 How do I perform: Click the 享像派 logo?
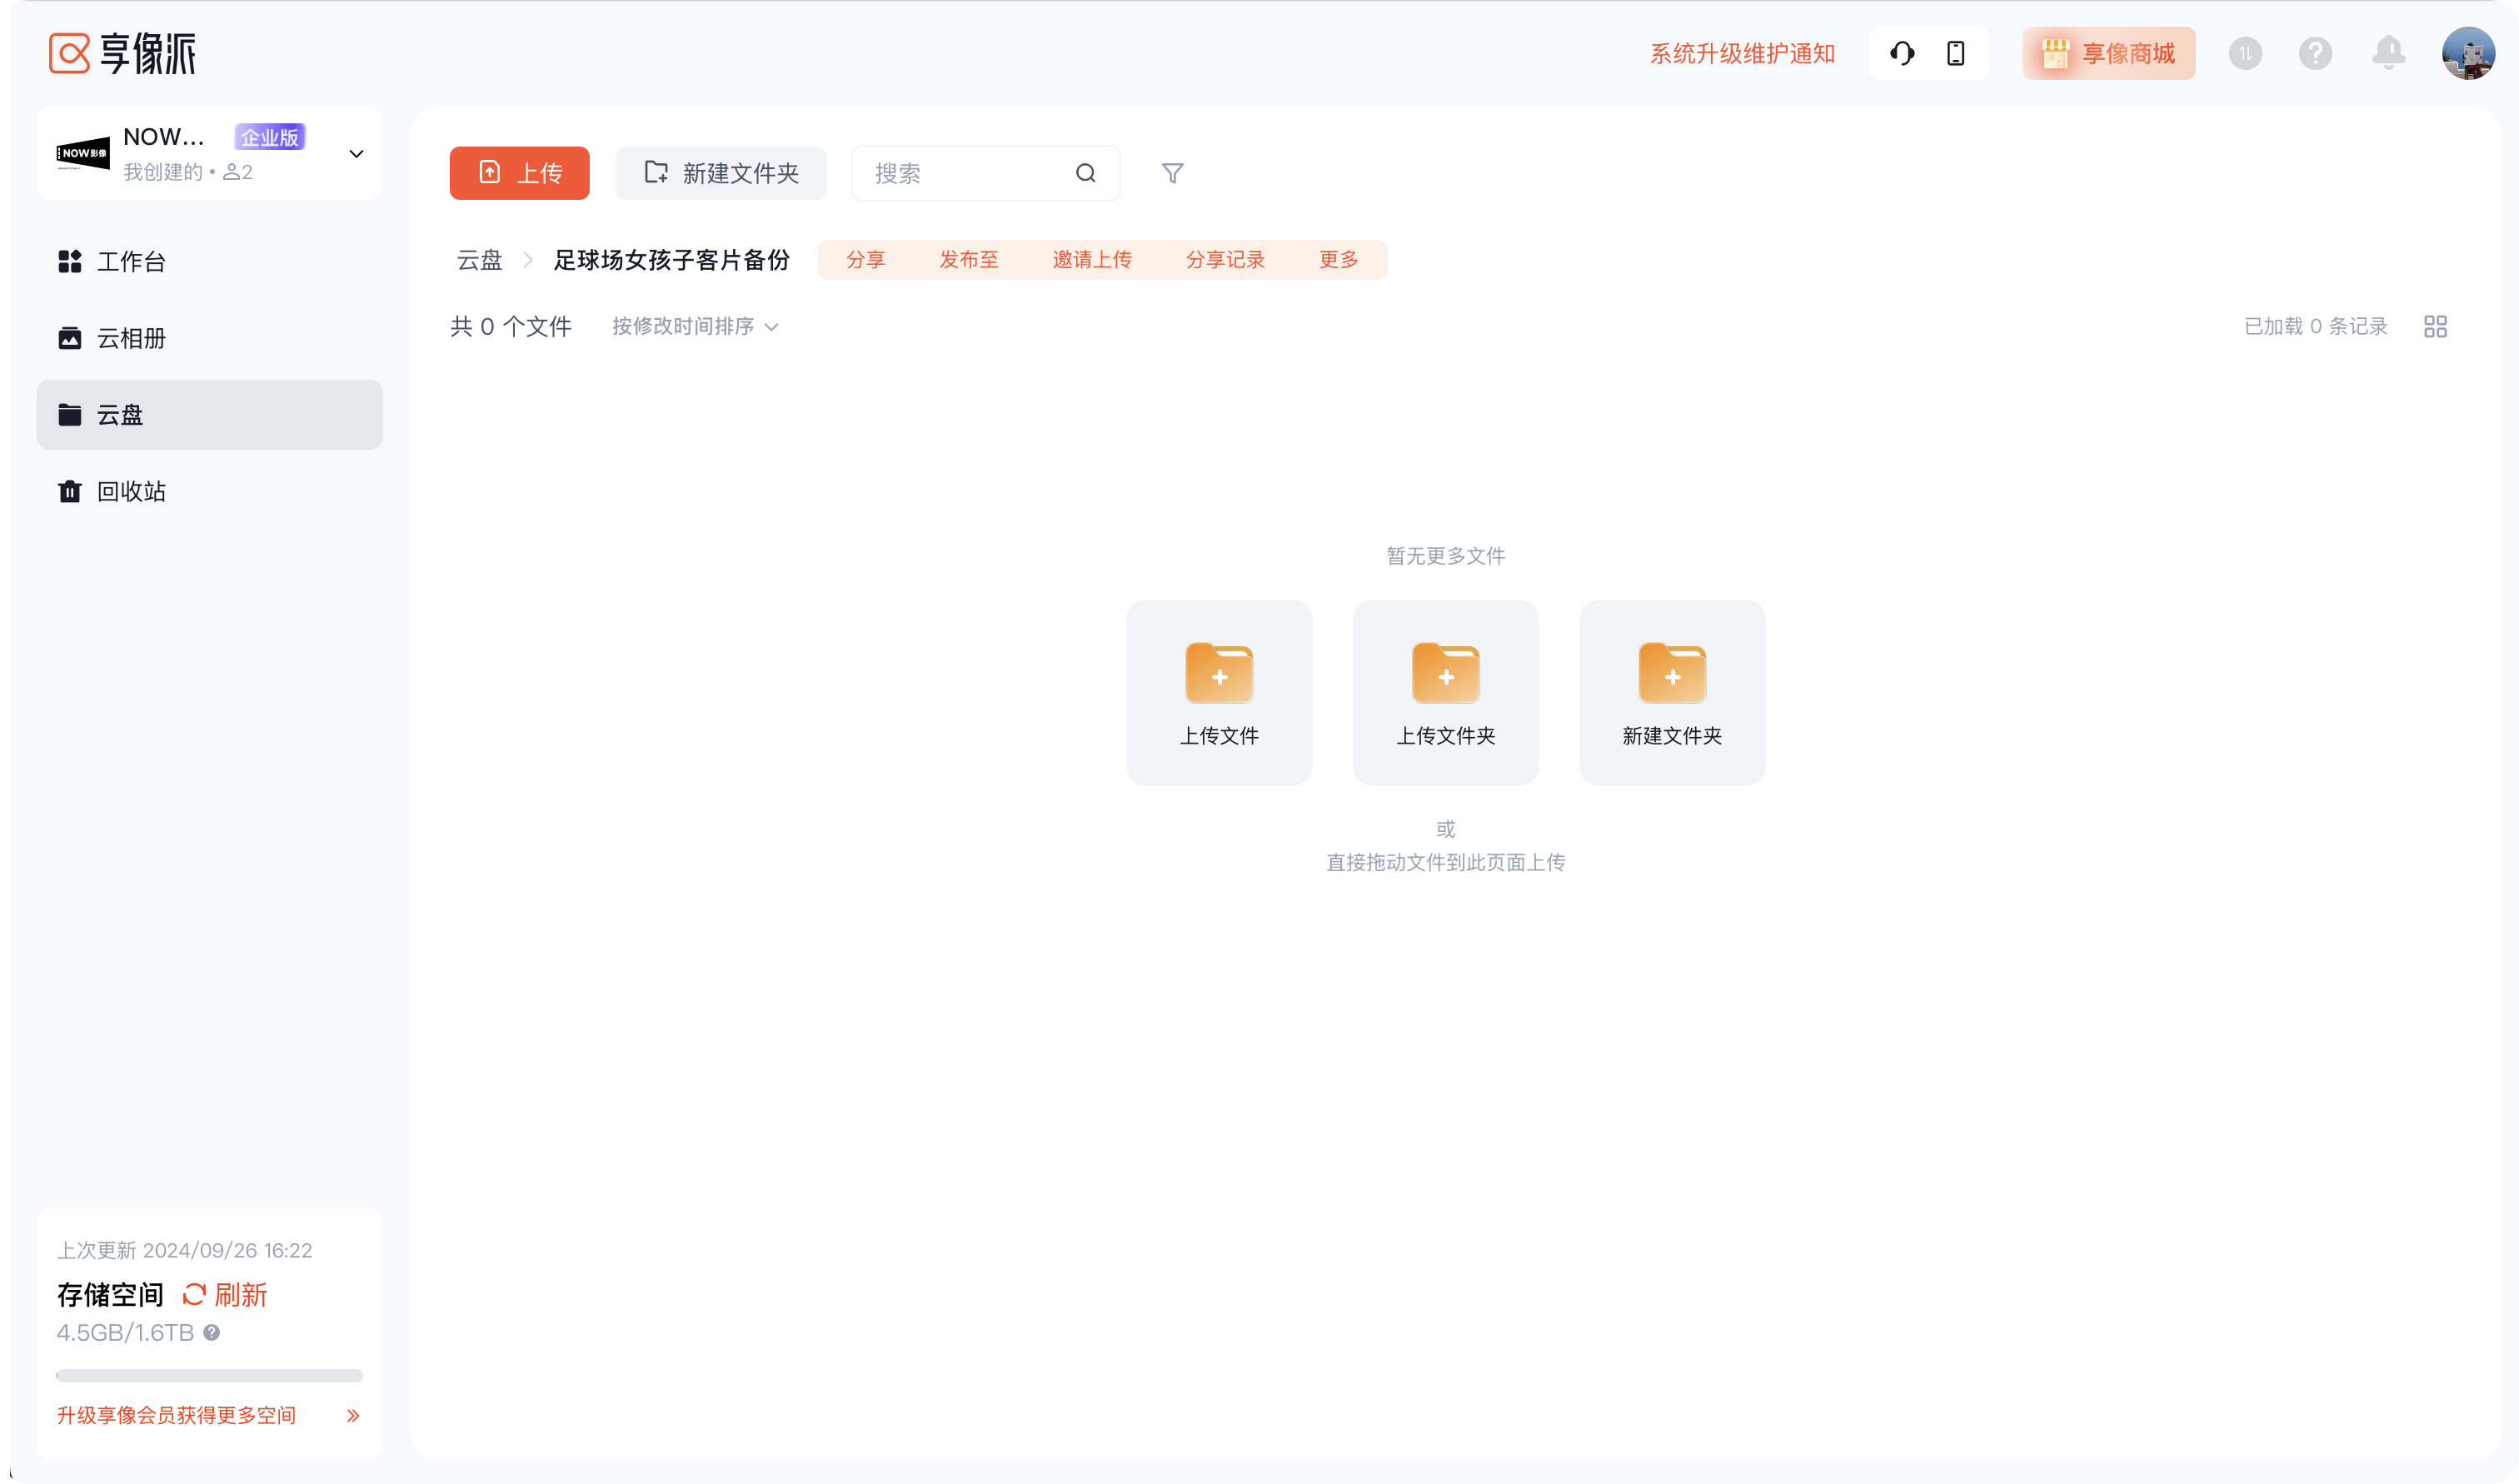(122, 53)
